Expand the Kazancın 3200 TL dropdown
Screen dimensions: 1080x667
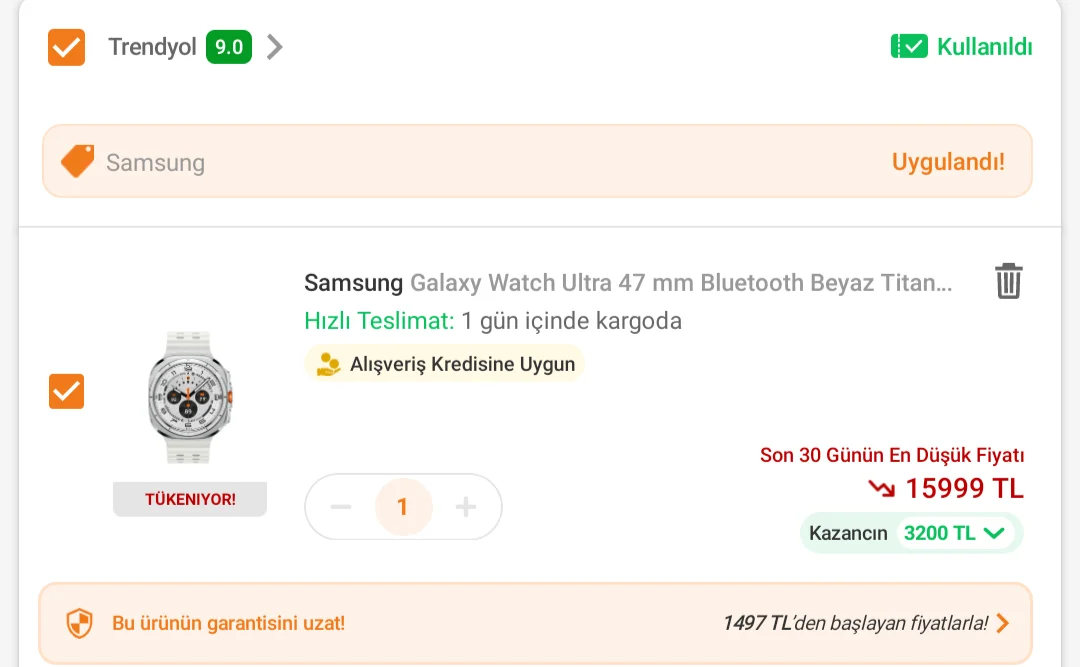994,533
